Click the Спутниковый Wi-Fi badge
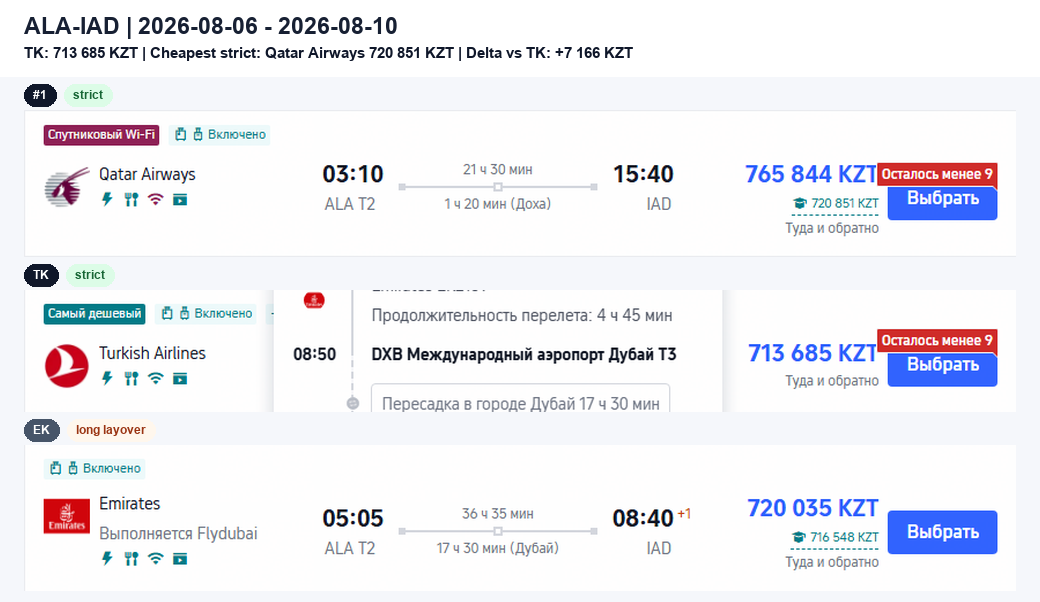Screen dimensions: 1040x602 click(101, 135)
